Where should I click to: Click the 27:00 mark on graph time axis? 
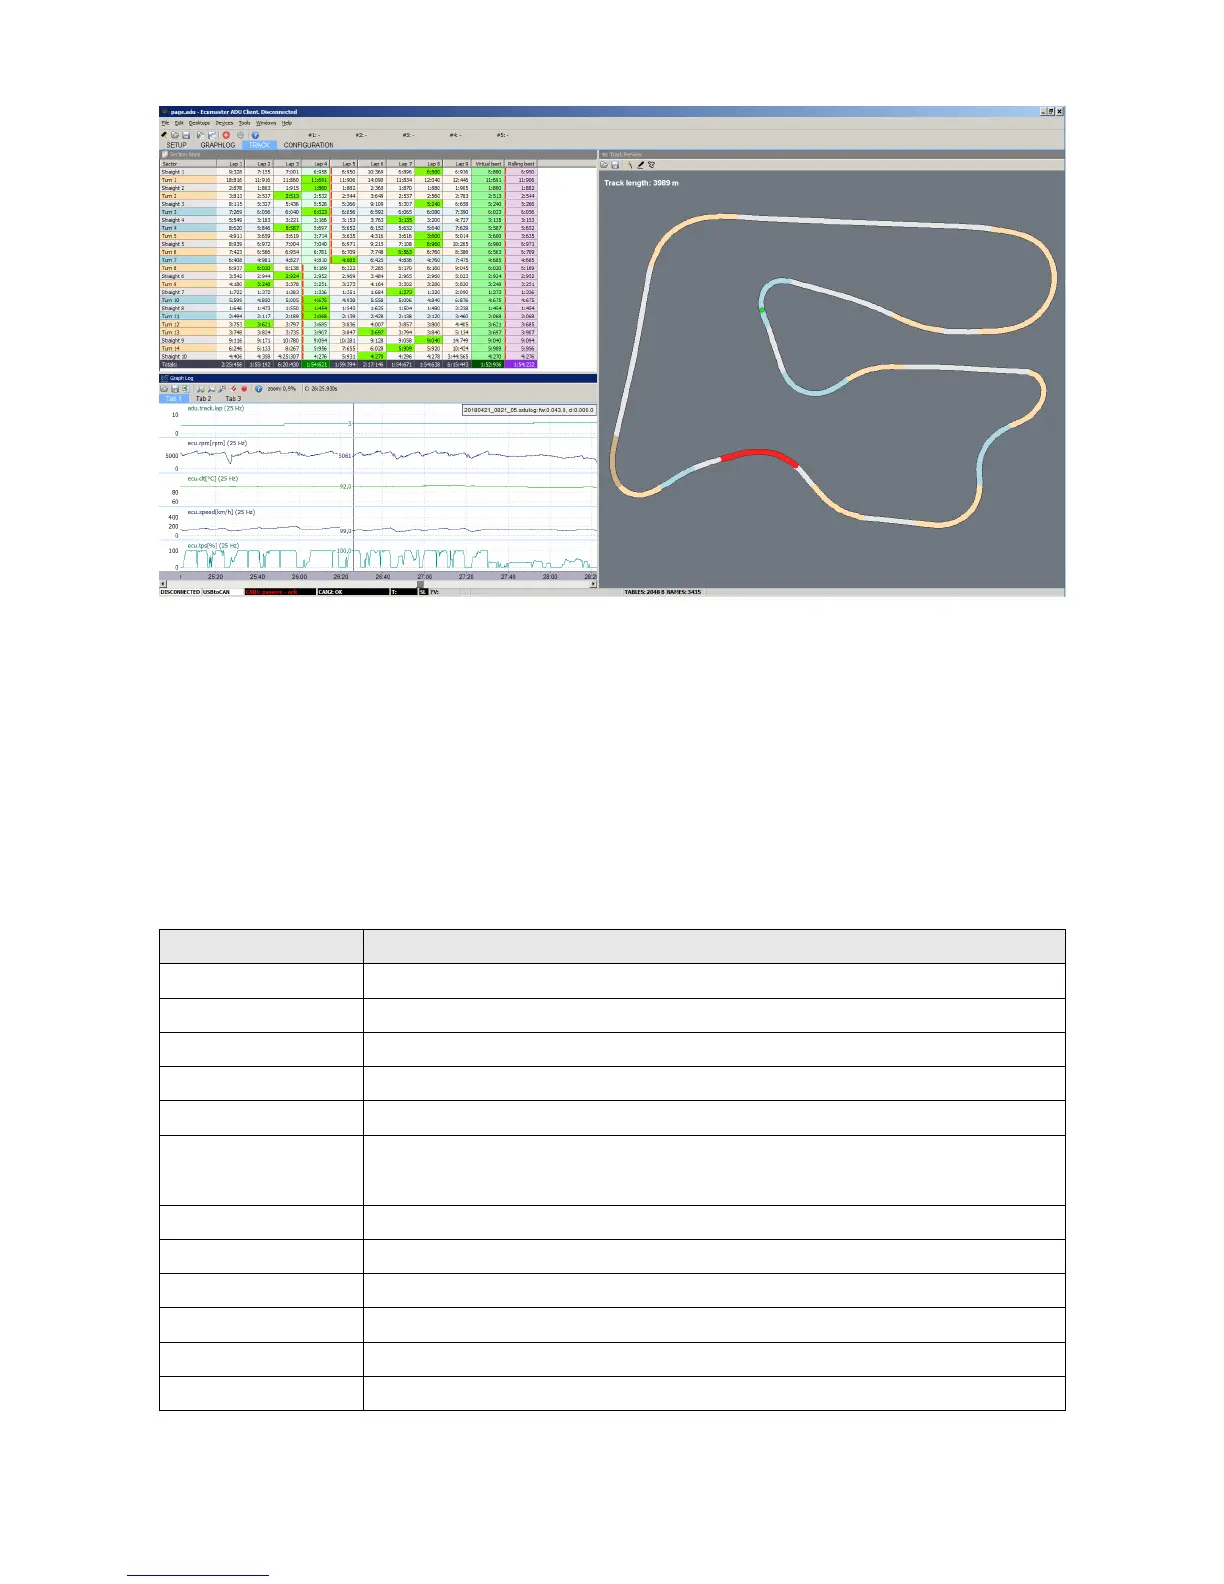(425, 577)
